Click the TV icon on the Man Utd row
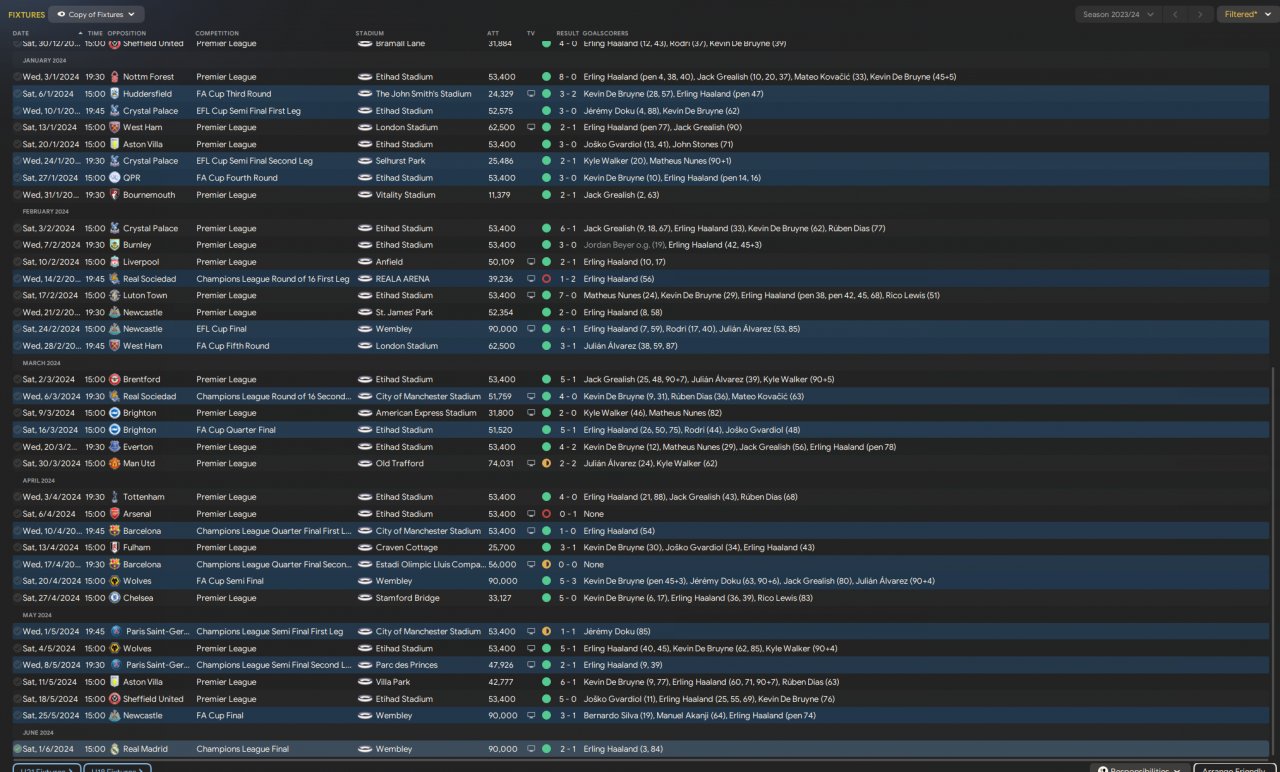The height and width of the screenshot is (772, 1280). coord(531,464)
